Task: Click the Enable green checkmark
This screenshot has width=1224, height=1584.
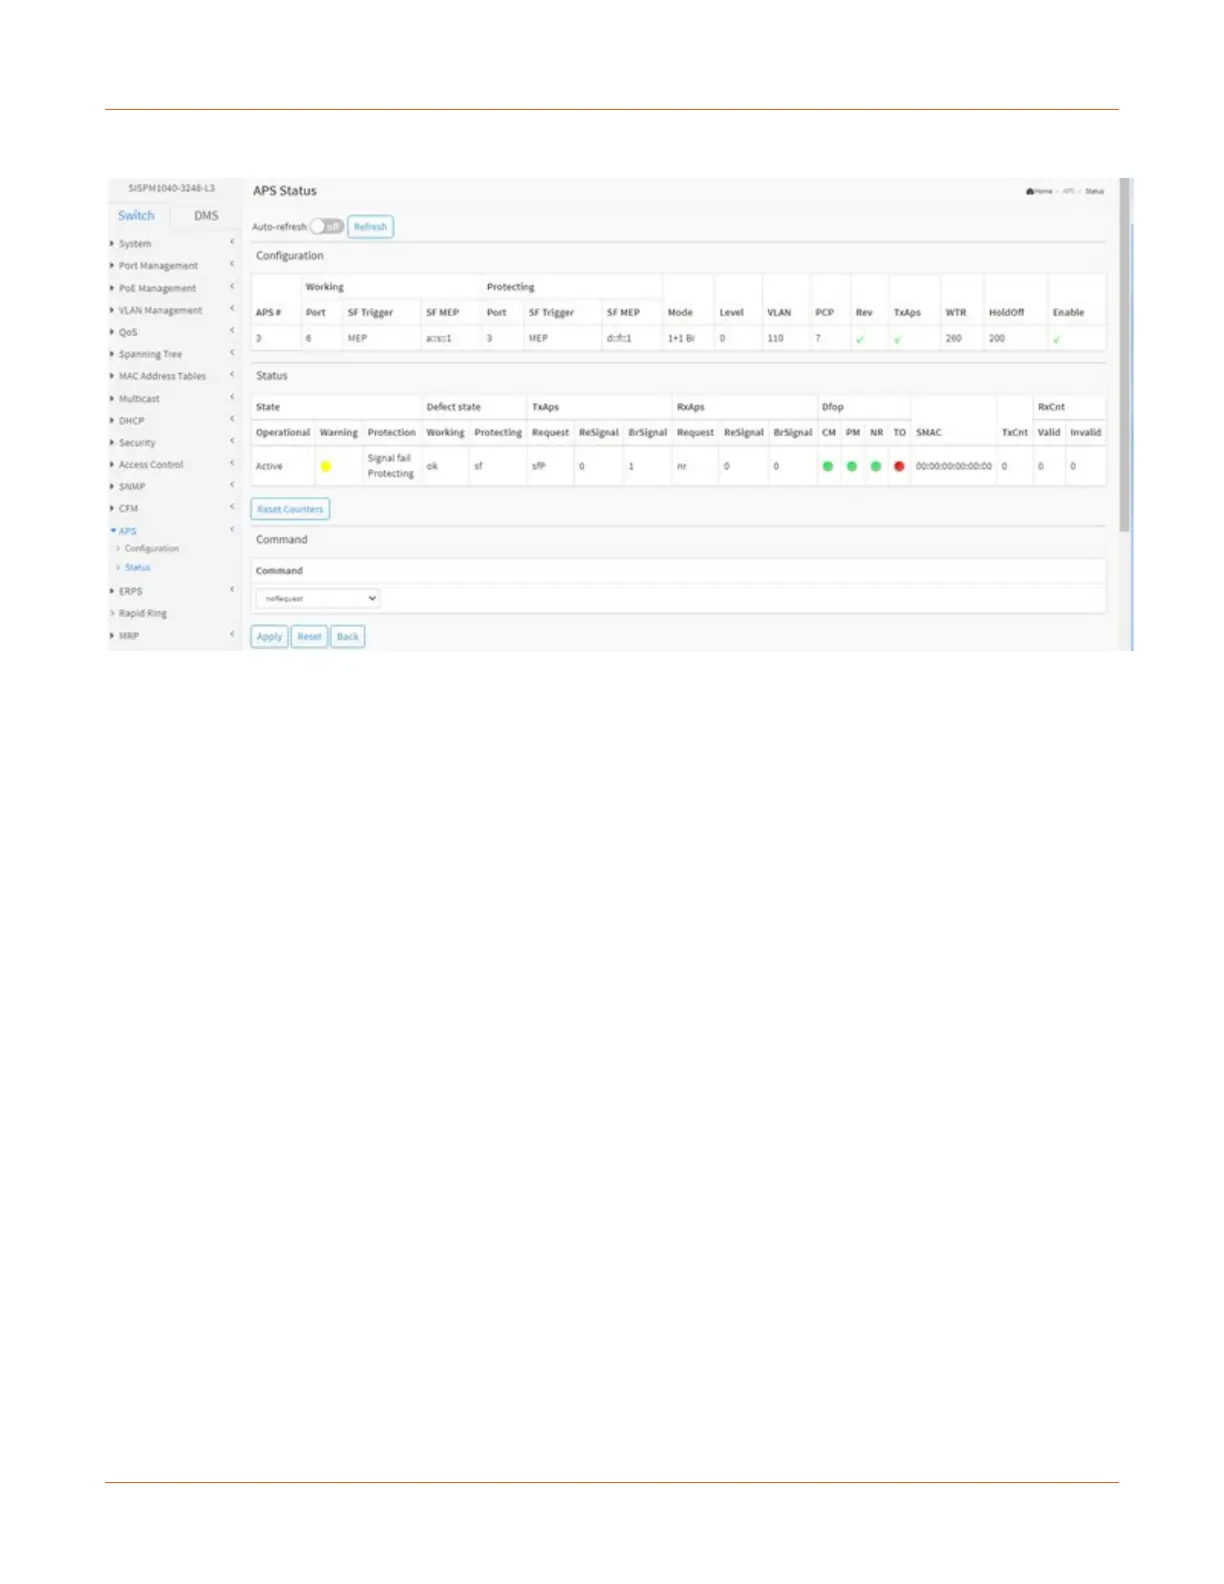Action: click(1057, 339)
